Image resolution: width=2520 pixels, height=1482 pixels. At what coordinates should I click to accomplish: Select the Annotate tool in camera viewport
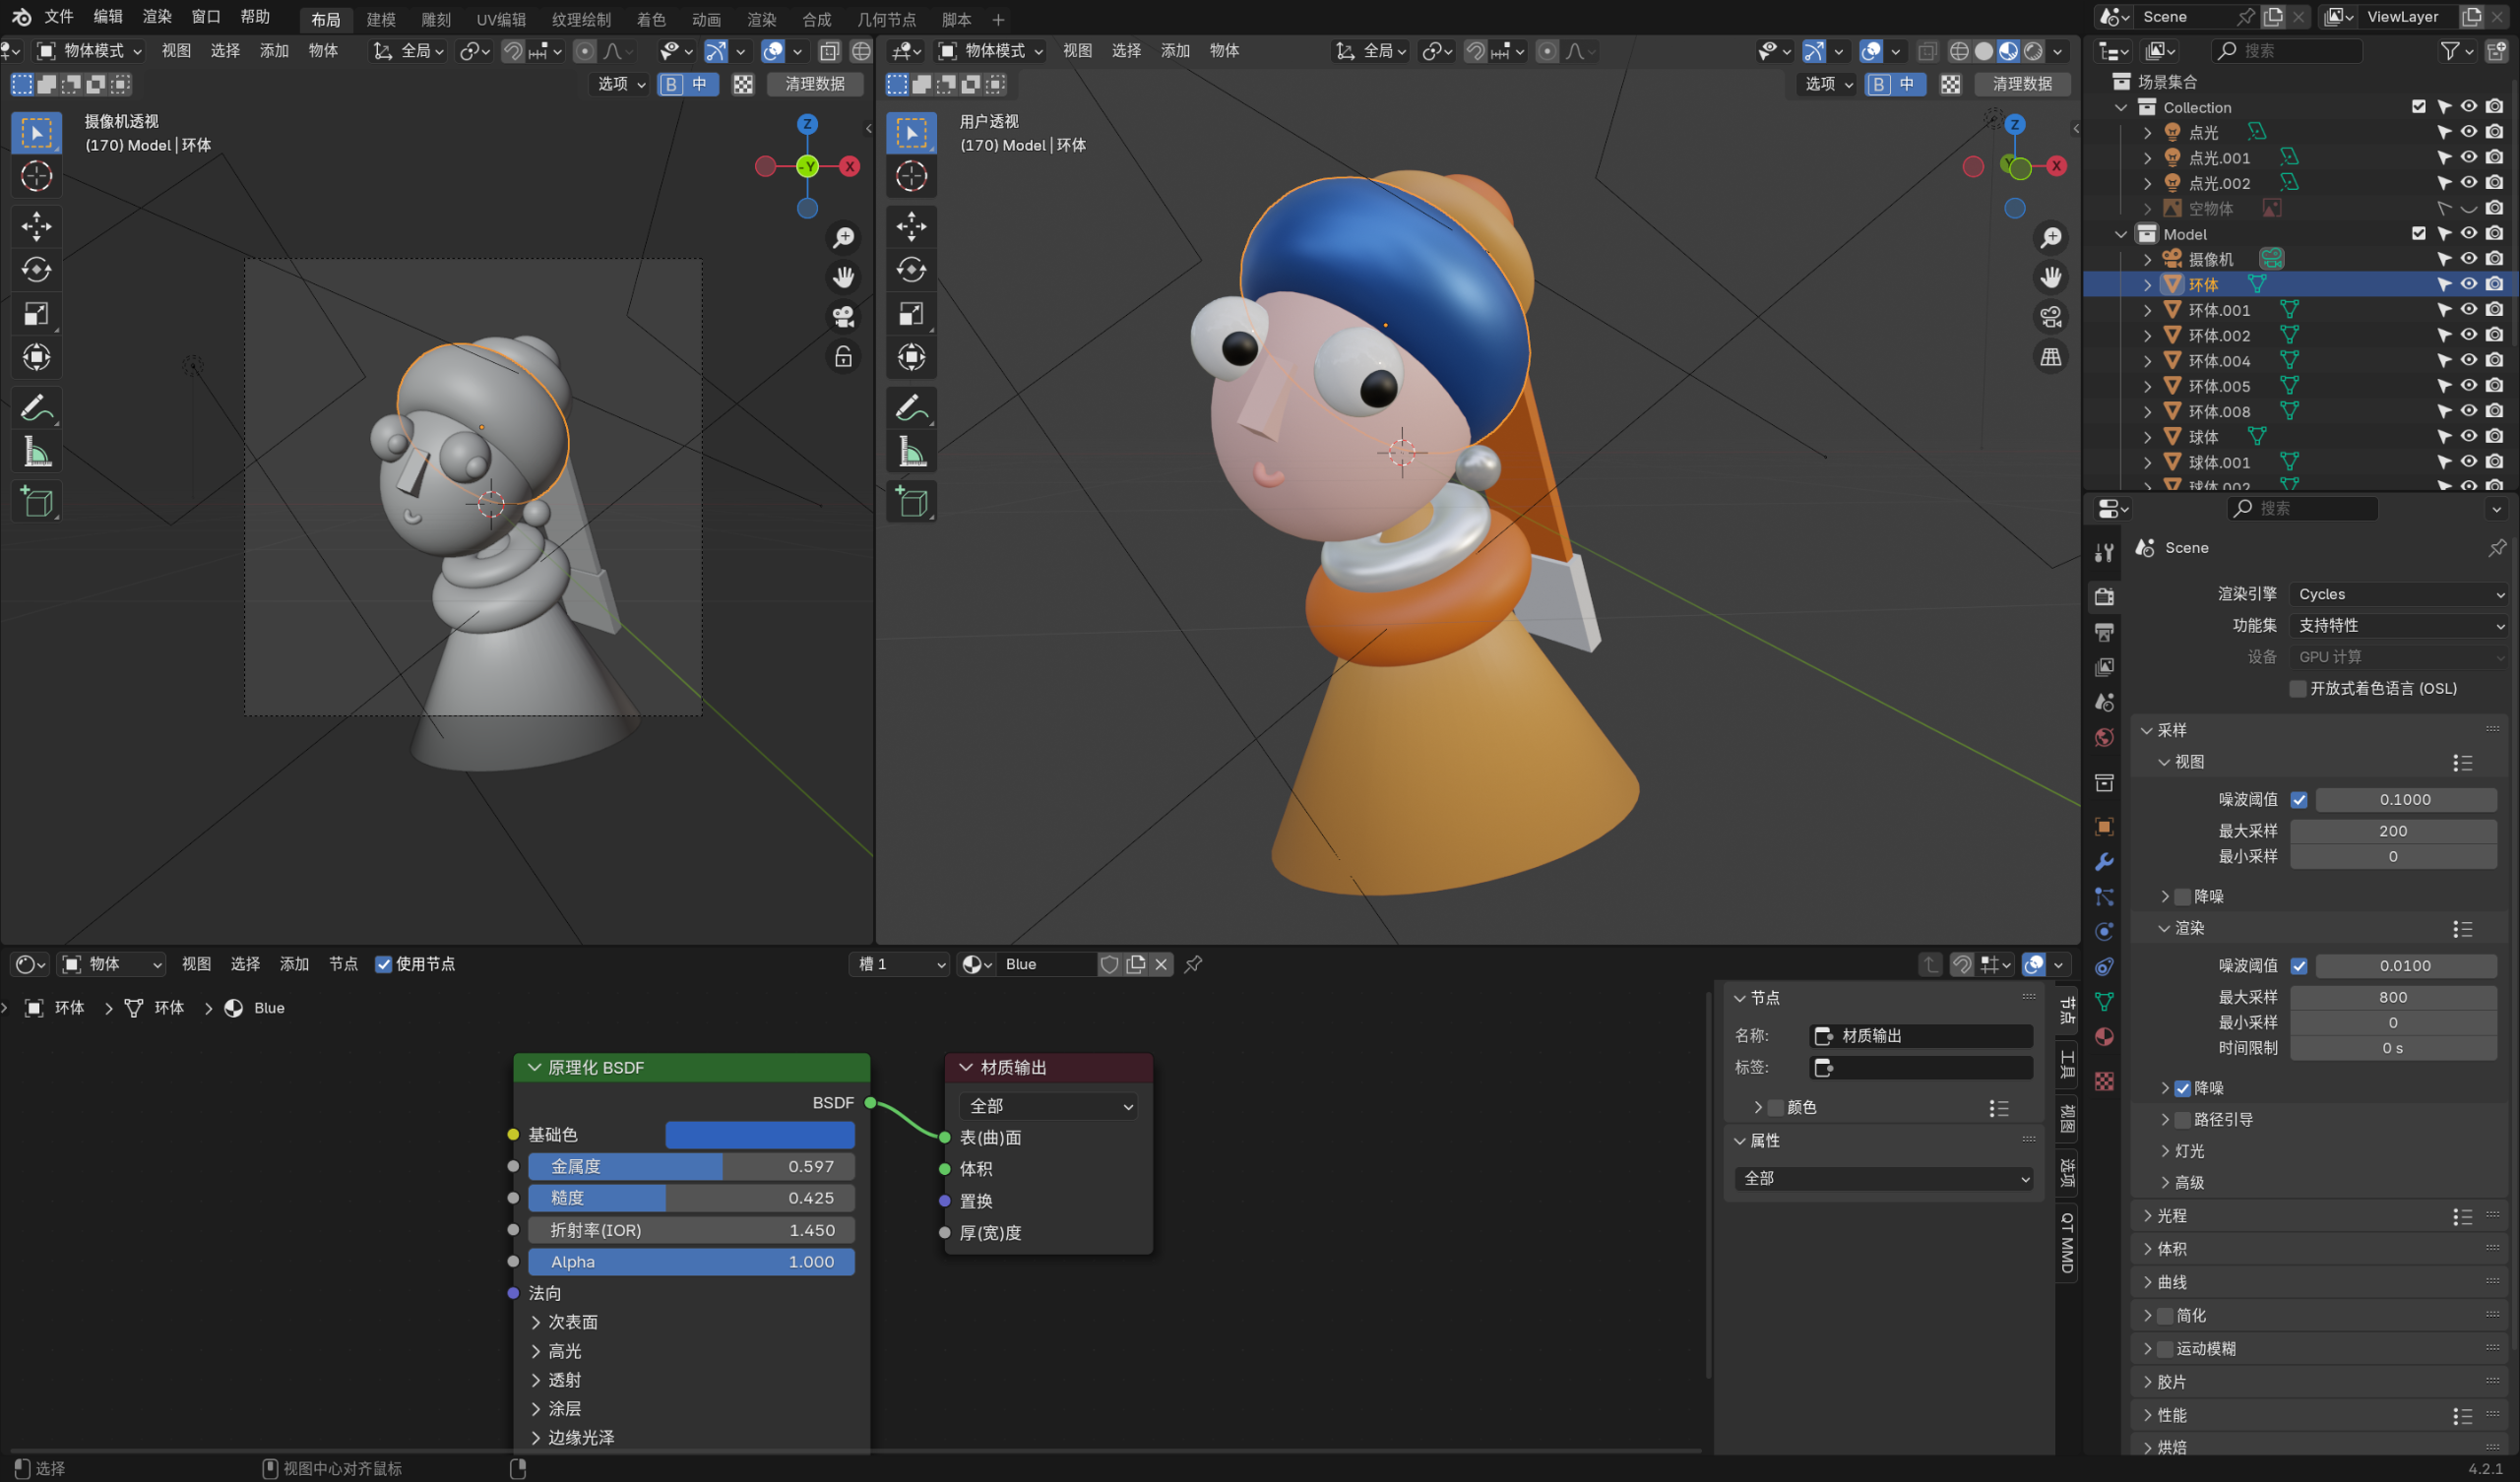[36, 408]
